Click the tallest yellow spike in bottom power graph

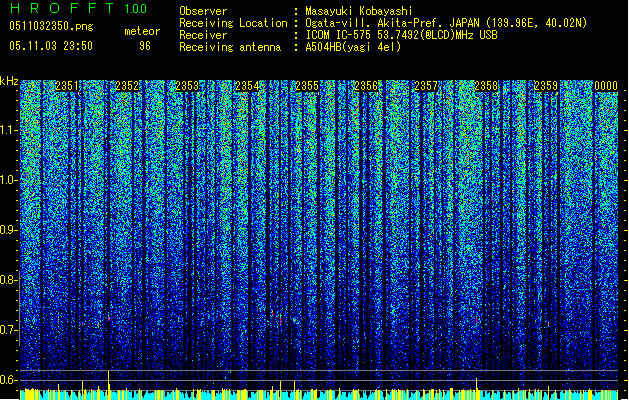tap(109, 385)
